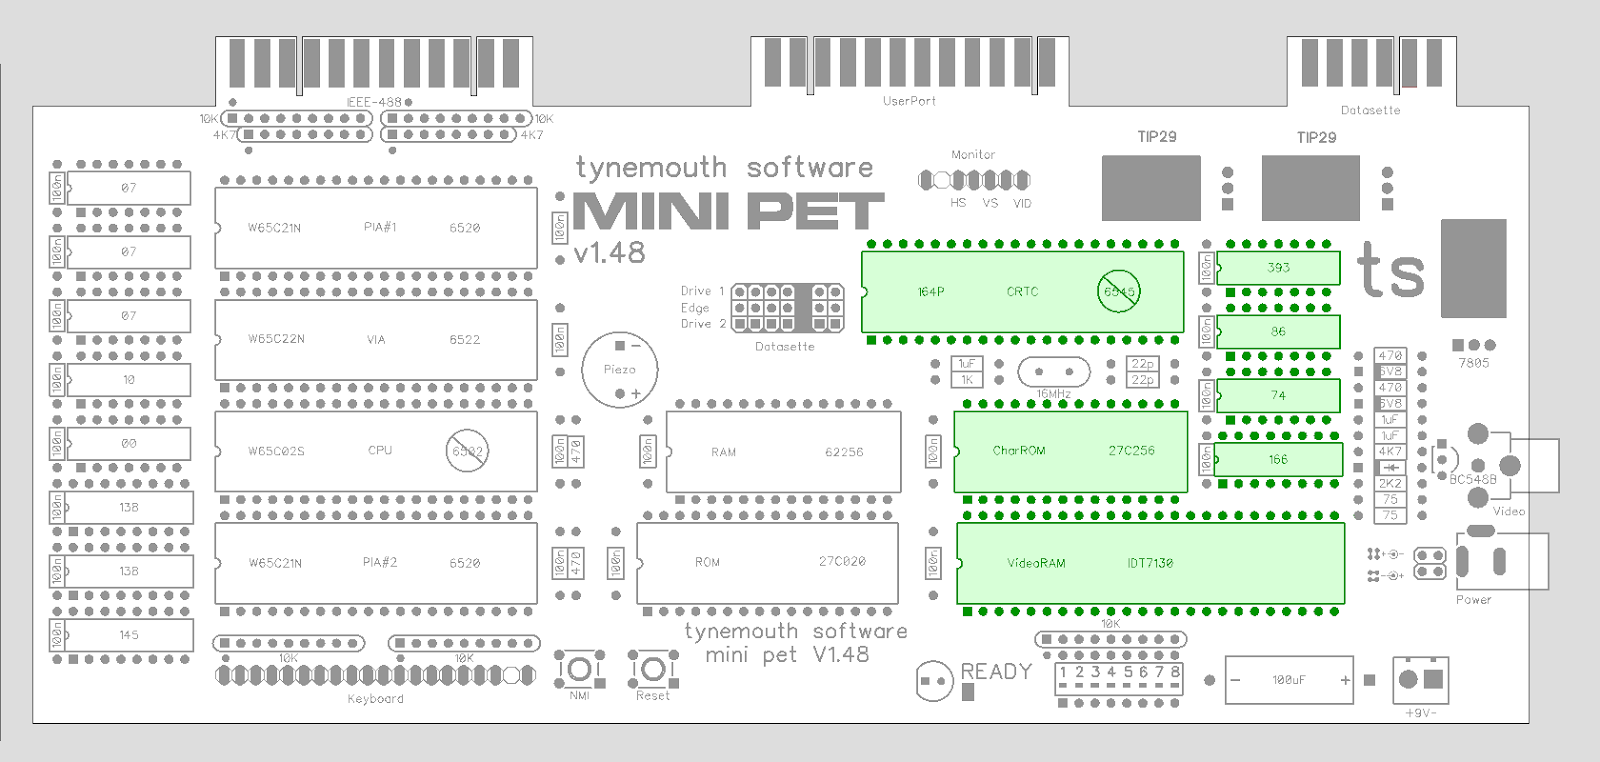Select the PIA#2 6520 chip outline
Screen dimensions: 1600x762
coord(376,563)
